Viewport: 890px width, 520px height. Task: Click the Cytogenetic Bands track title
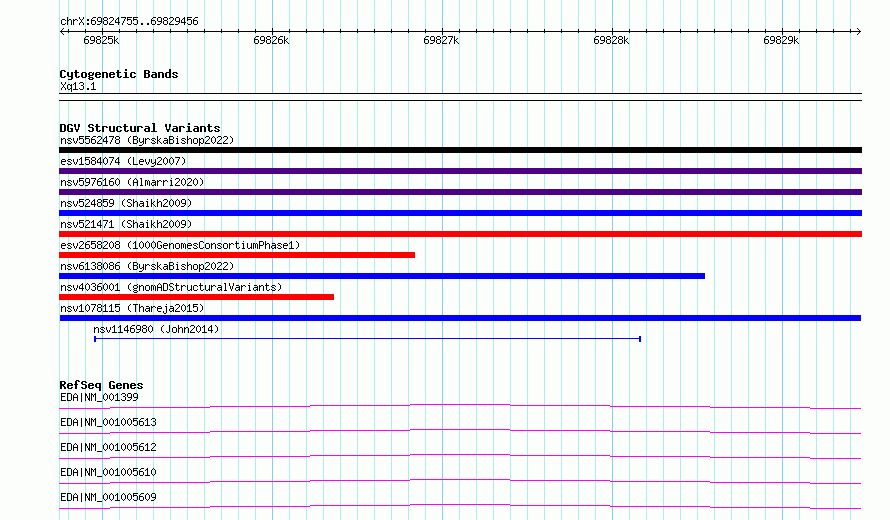pyautogui.click(x=119, y=74)
